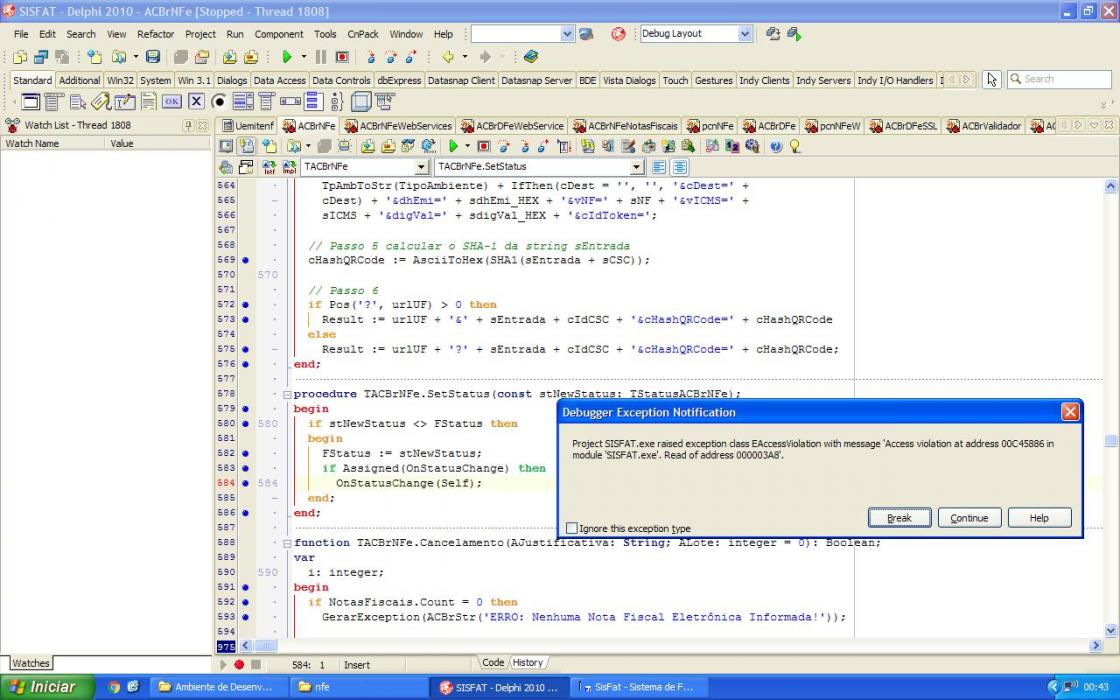The width and height of the screenshot is (1120, 700).
Task: Toggle breakpoint gutter on line 593
Action: pos(245,616)
